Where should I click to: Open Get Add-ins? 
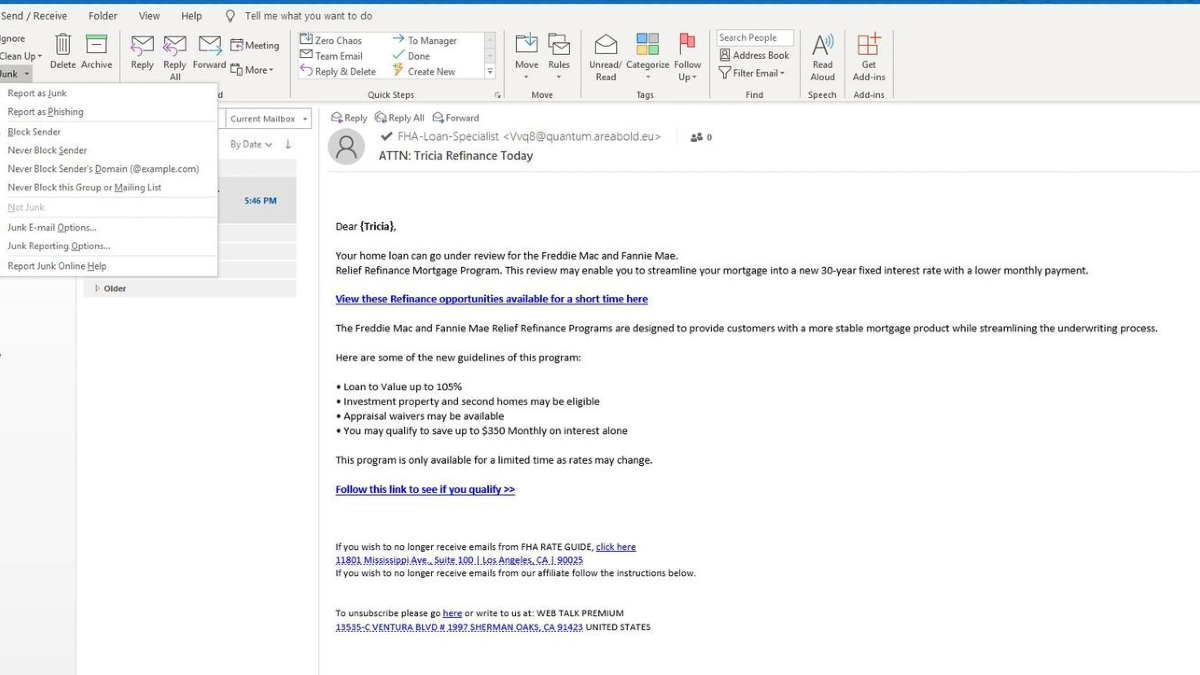pyautogui.click(x=868, y=54)
